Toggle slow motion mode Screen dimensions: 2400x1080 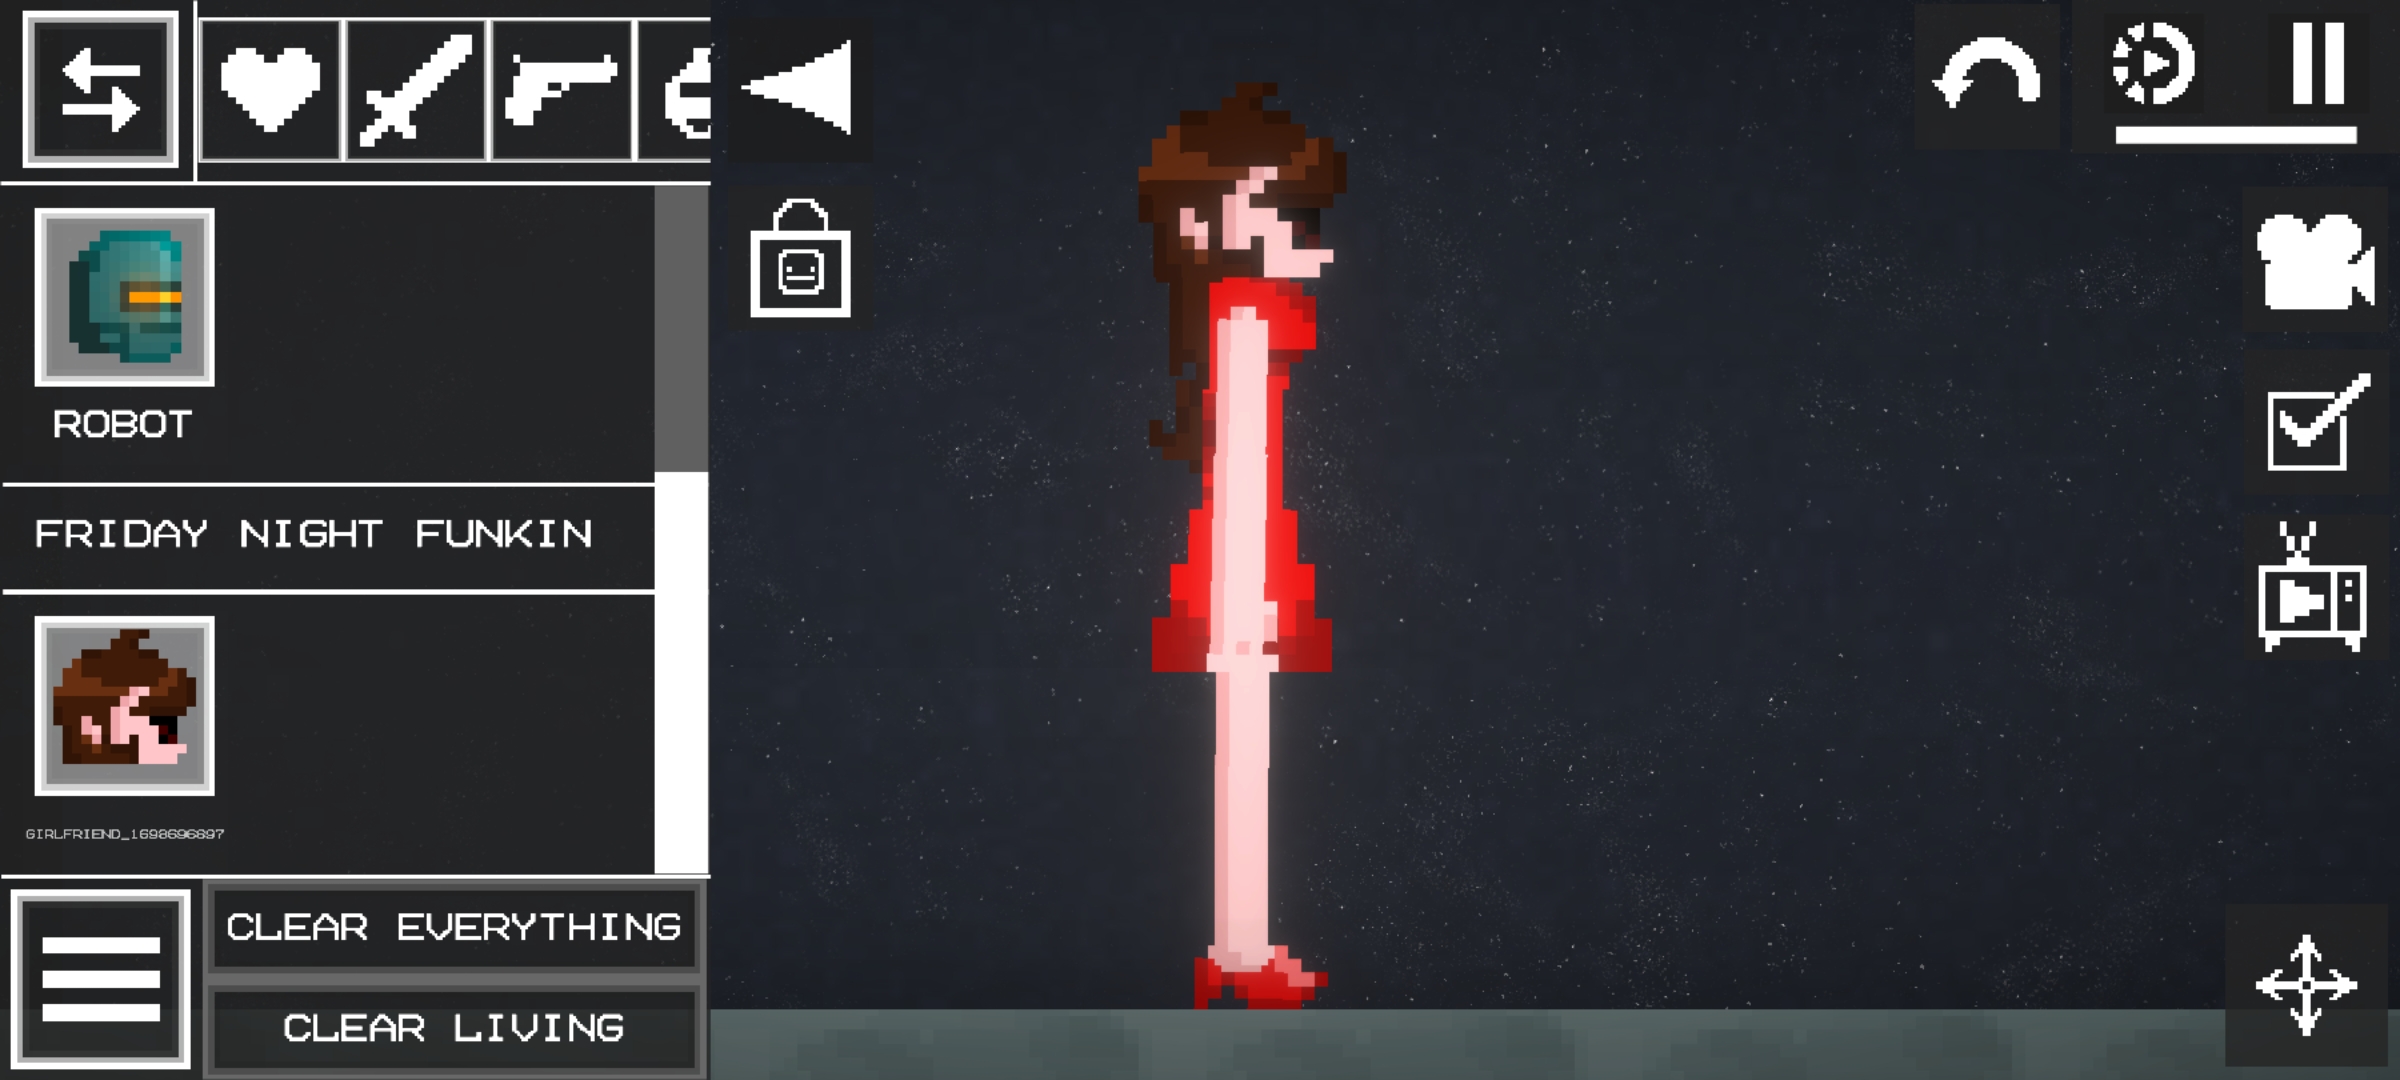2152,64
